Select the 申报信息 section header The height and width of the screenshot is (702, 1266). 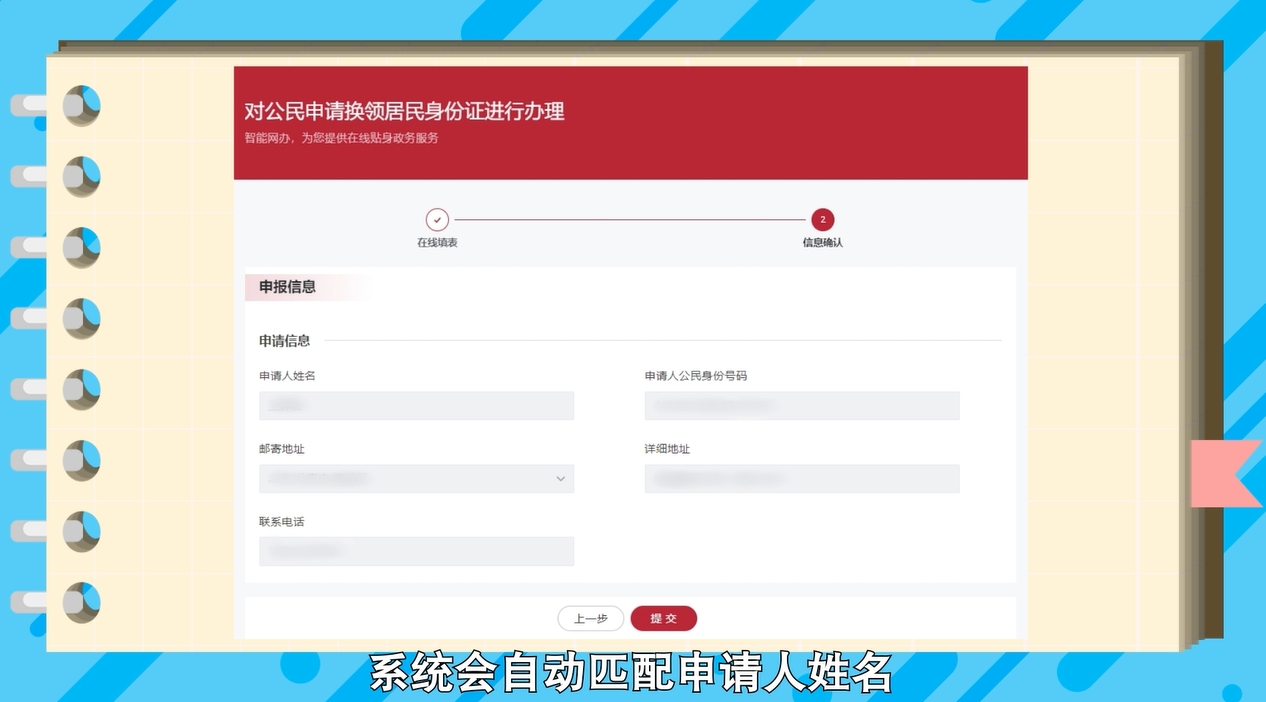point(290,288)
